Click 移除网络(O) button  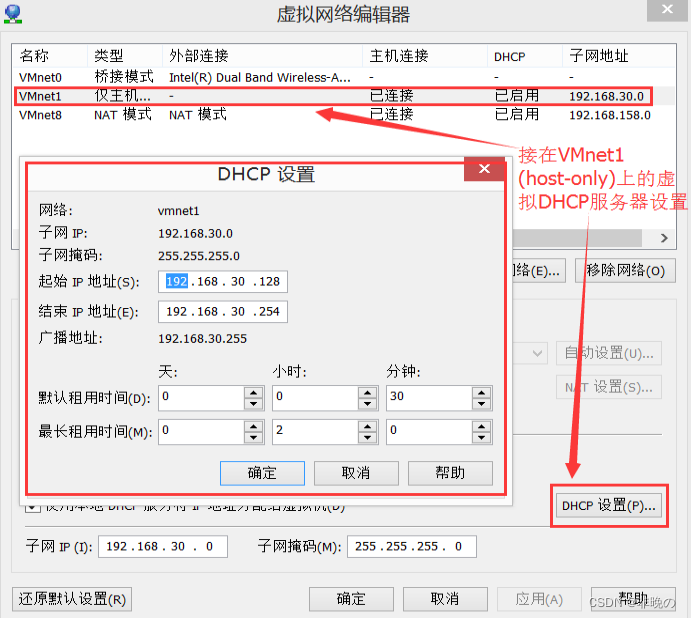tap(625, 270)
